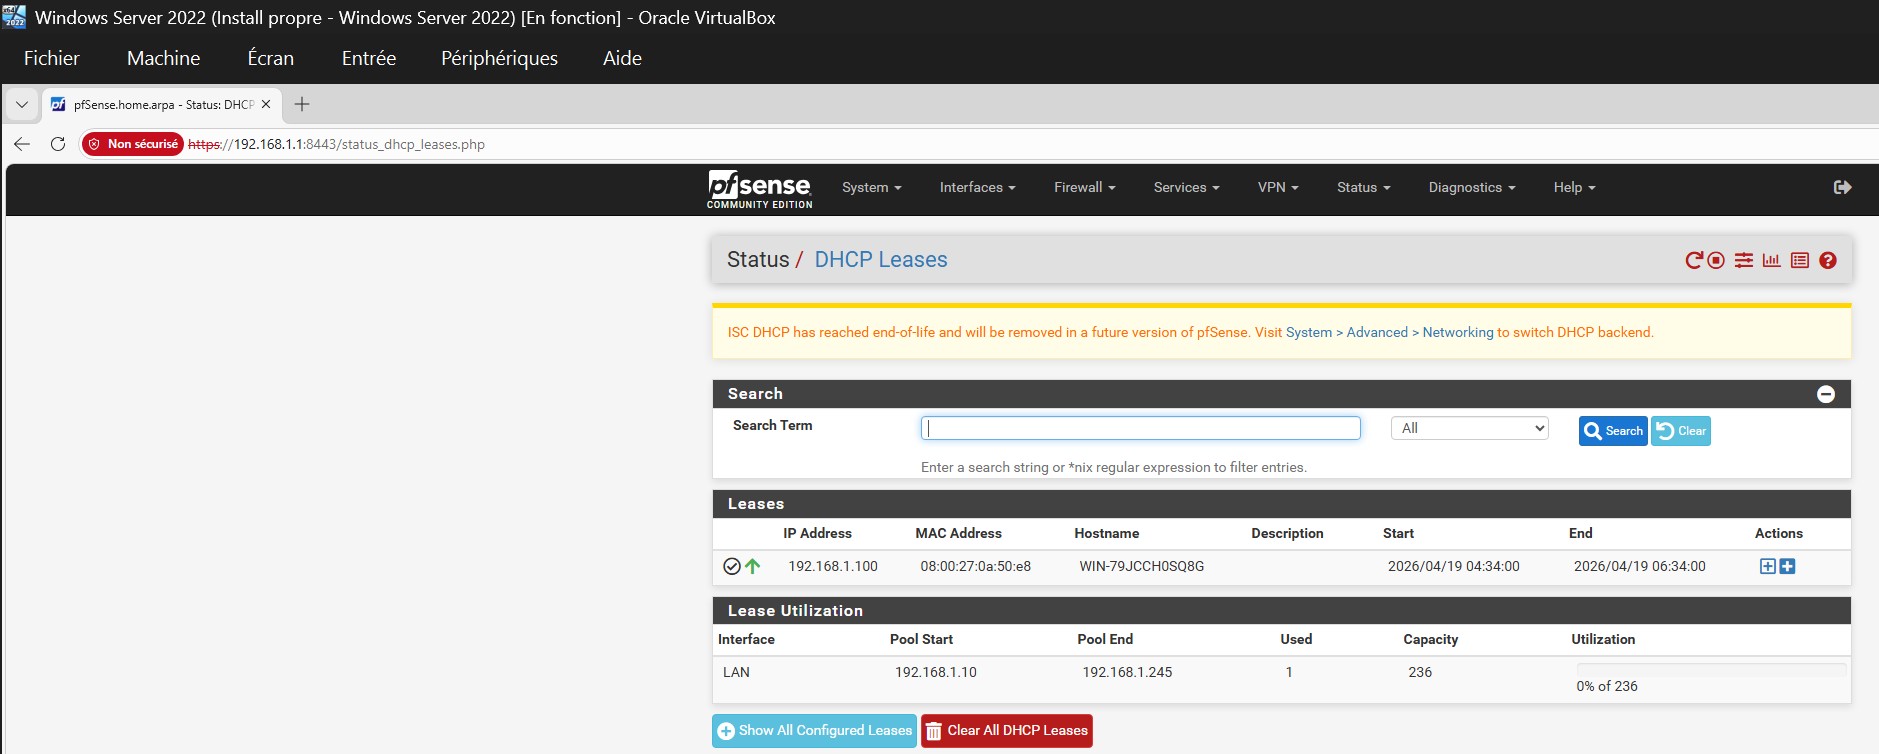Sort leases by Description column header

1287,534
